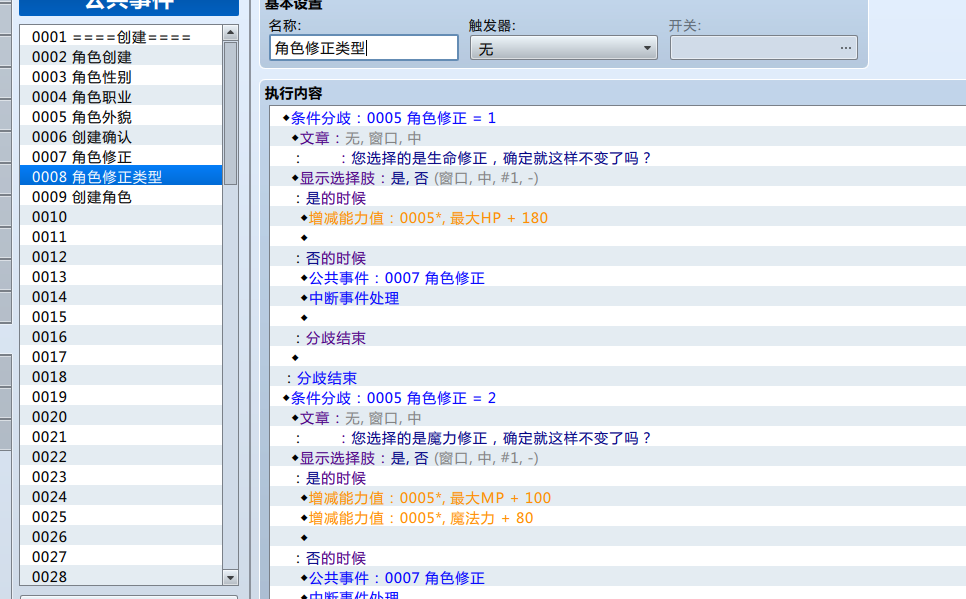Select empty common event 0020
The image size is (966, 599).
click(x=121, y=417)
